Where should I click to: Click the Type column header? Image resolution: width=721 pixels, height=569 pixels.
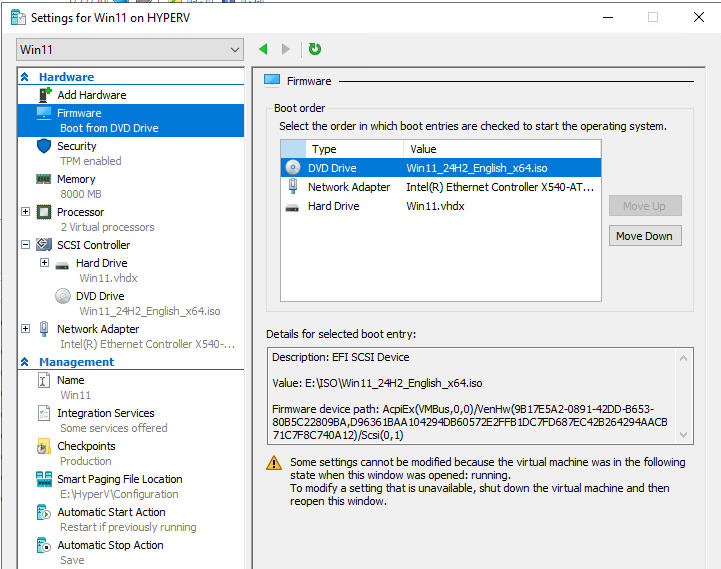coord(354,149)
